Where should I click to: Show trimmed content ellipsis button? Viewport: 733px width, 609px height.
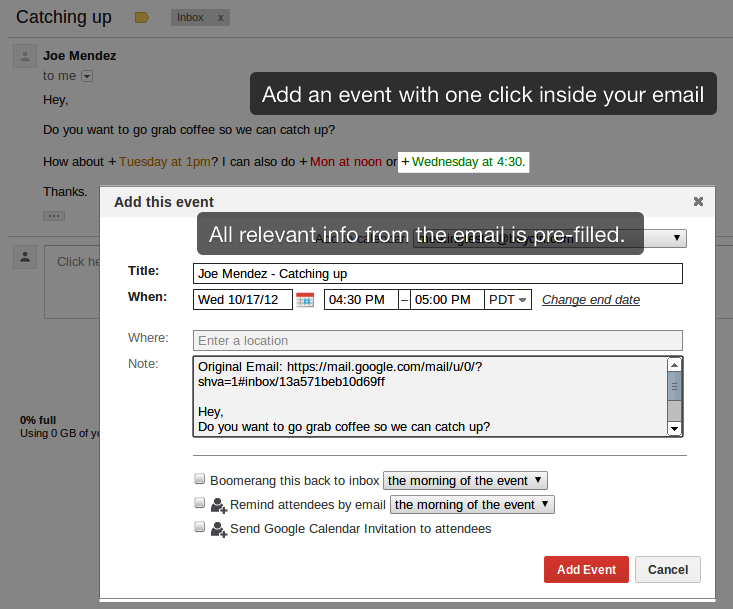[54, 216]
